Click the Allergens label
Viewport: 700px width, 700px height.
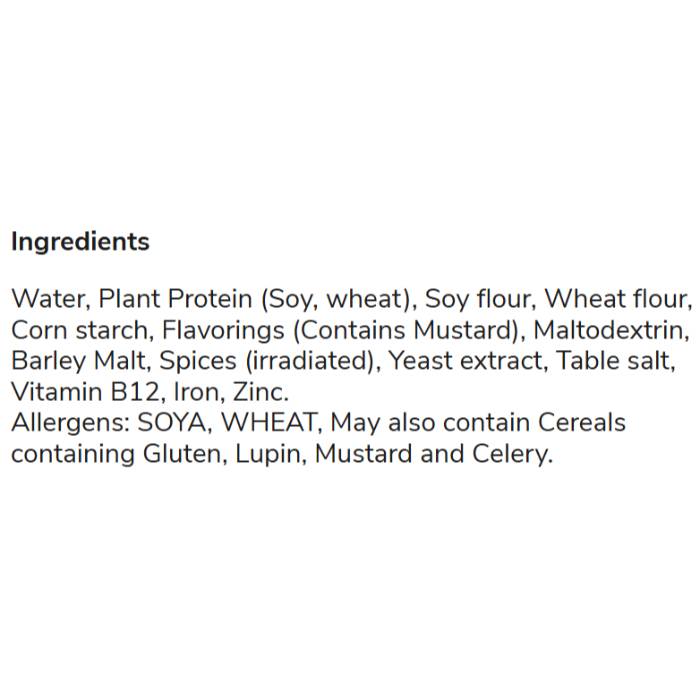coord(58,423)
